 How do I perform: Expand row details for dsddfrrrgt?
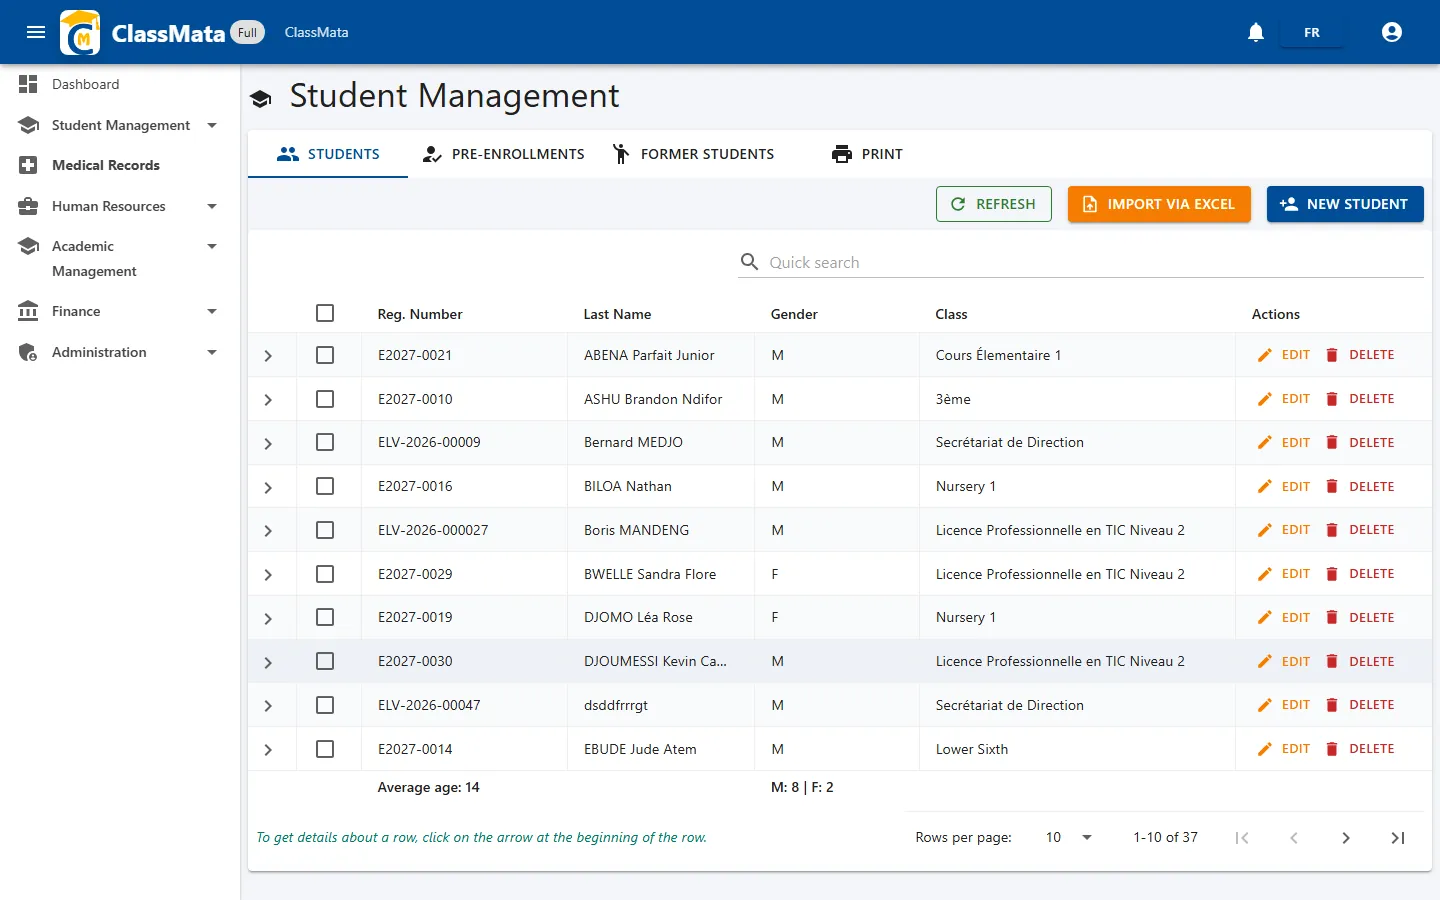click(268, 706)
